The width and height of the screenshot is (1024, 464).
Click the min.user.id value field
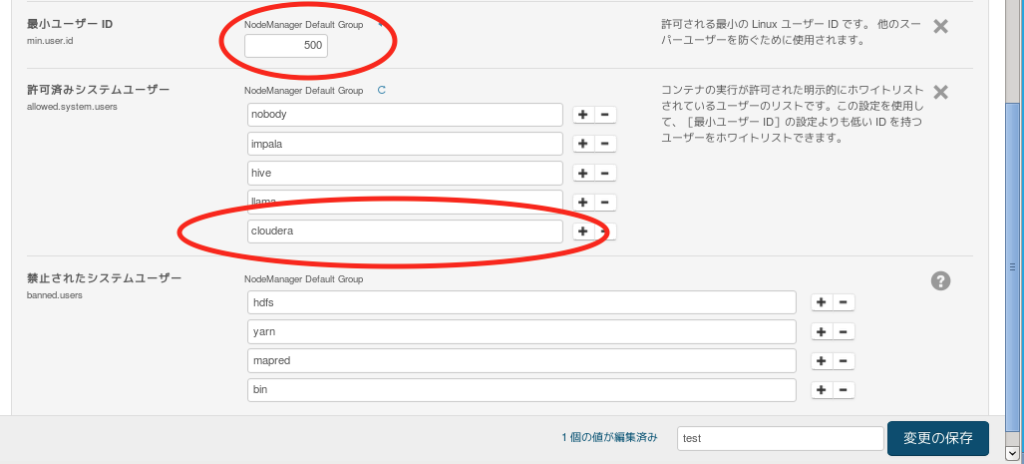pos(286,46)
